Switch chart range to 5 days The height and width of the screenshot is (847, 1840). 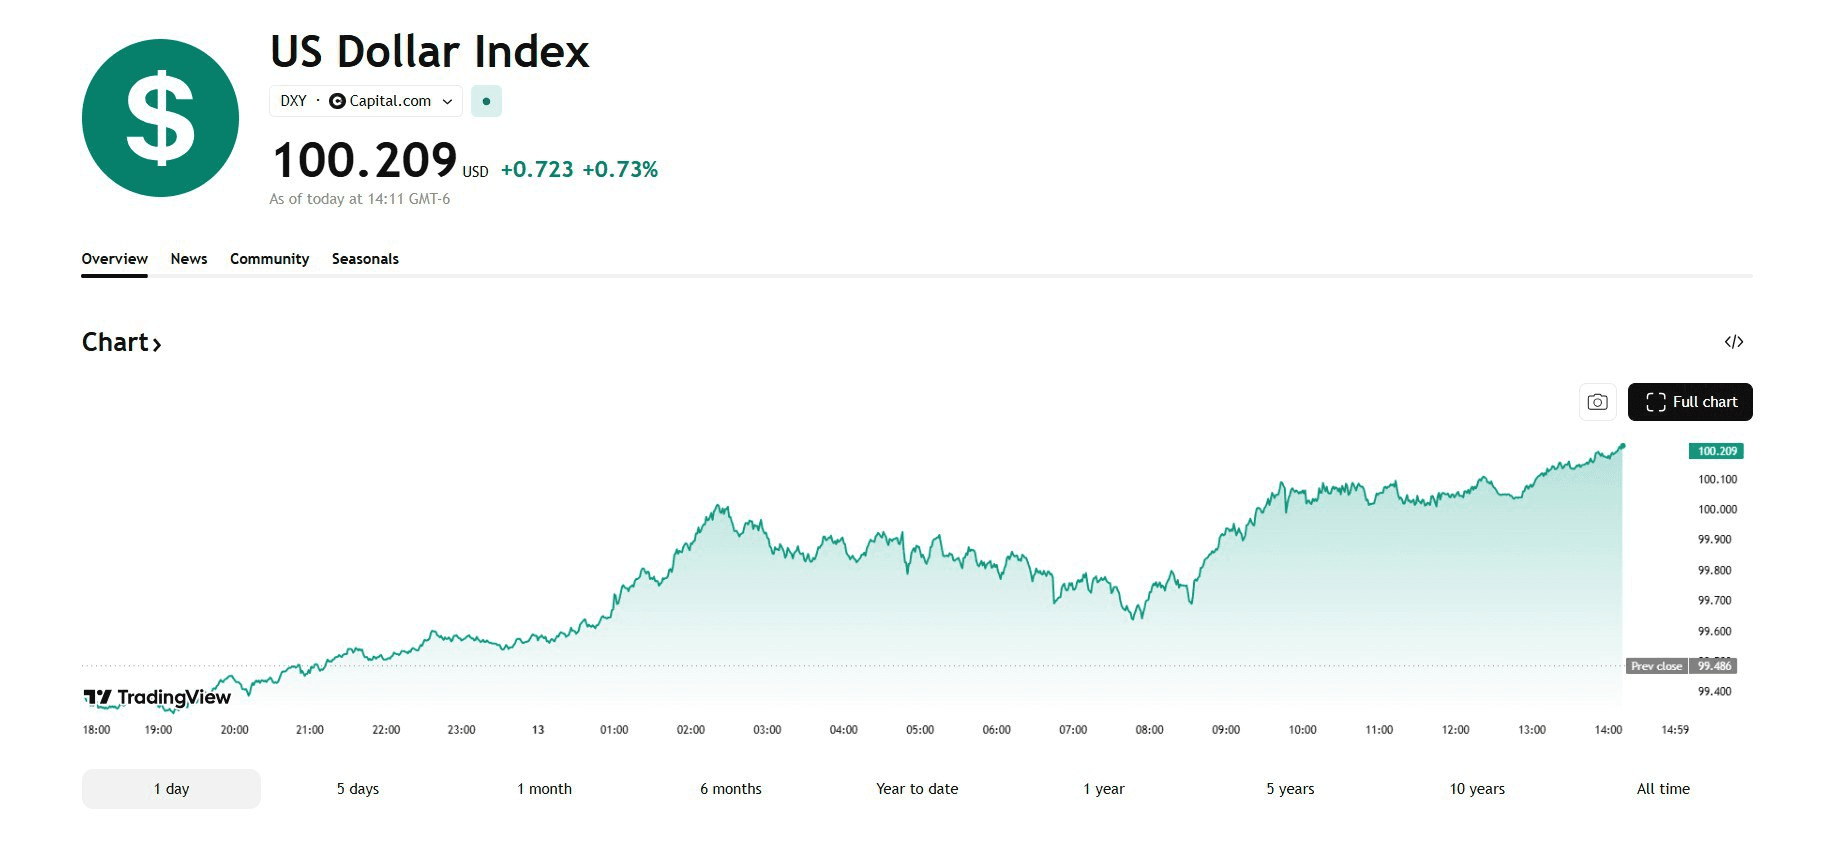pyautogui.click(x=358, y=789)
